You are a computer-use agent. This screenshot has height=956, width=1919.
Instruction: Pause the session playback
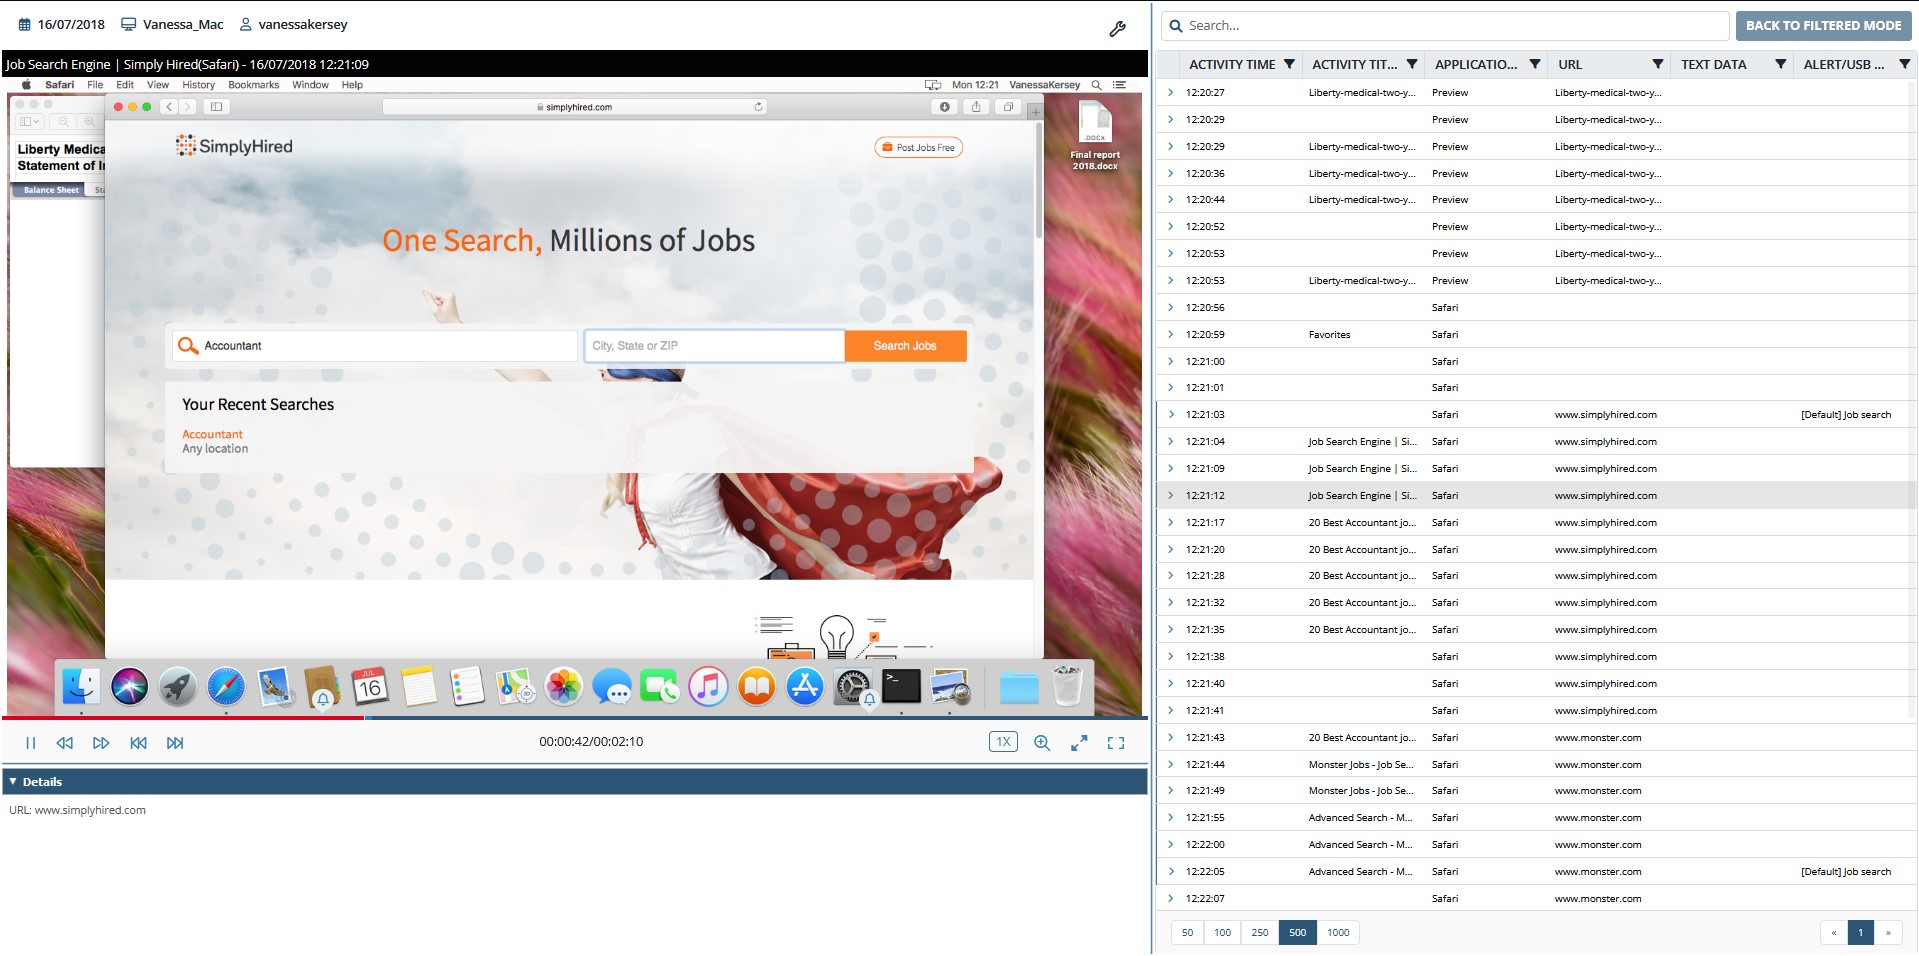(30, 743)
